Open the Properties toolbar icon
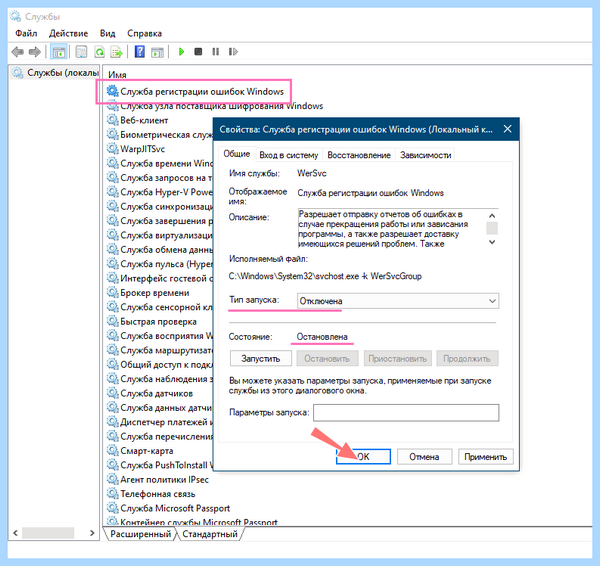The width and height of the screenshot is (600, 566). [81, 52]
